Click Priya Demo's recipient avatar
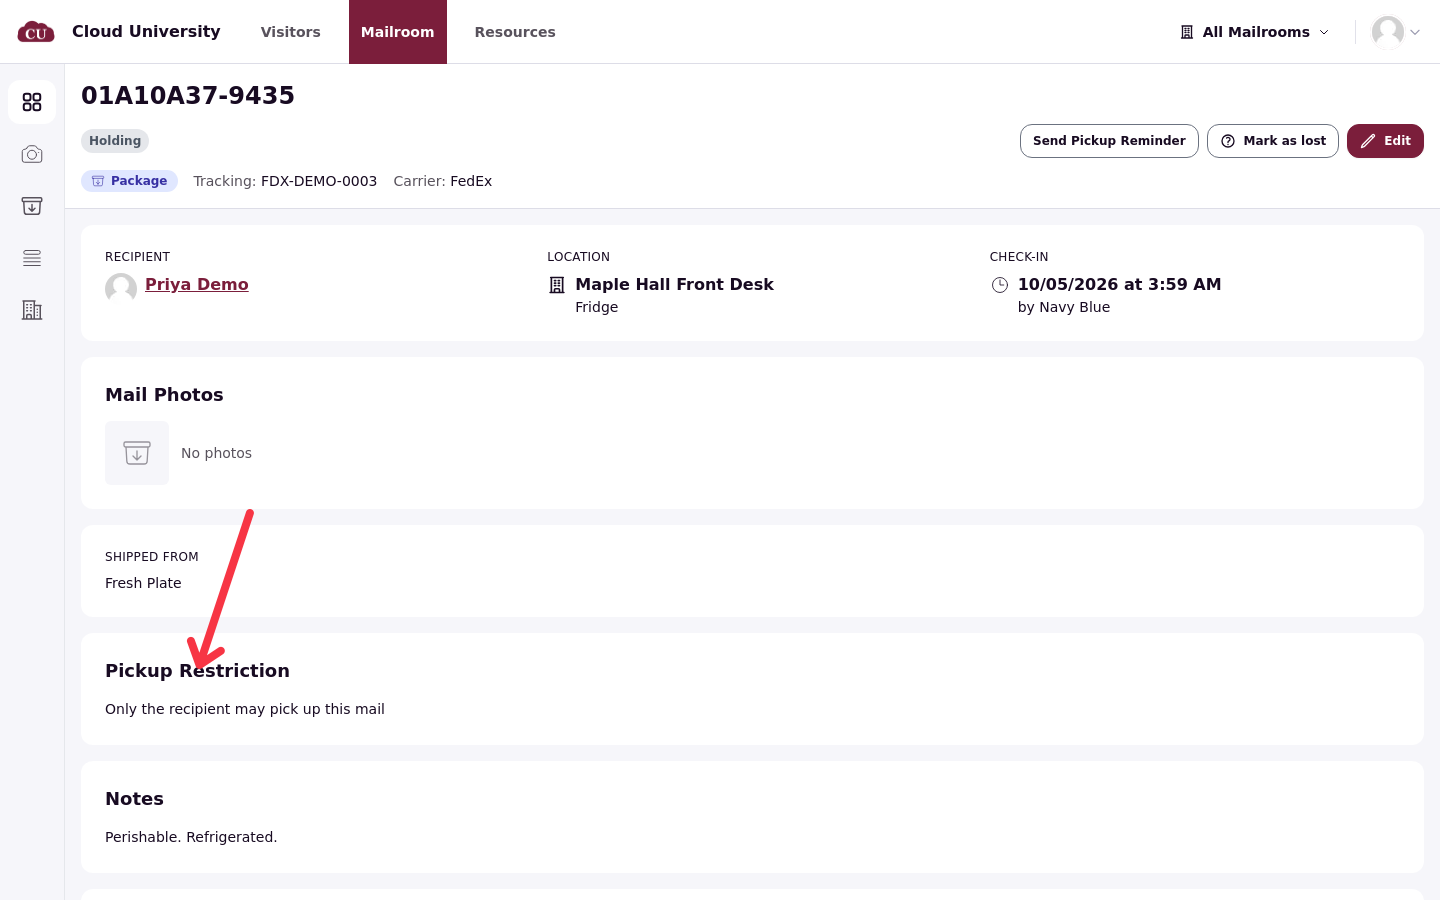1440x900 pixels. (121, 289)
